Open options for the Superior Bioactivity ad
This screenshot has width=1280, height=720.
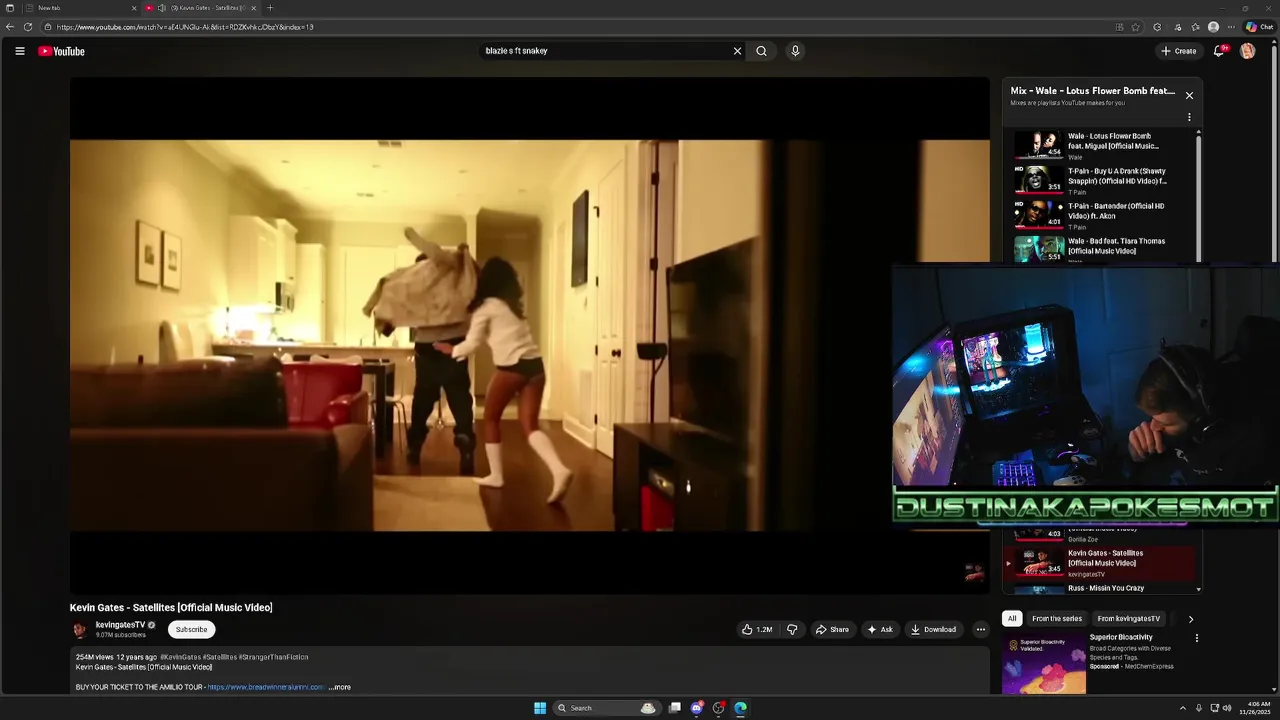(x=1196, y=638)
